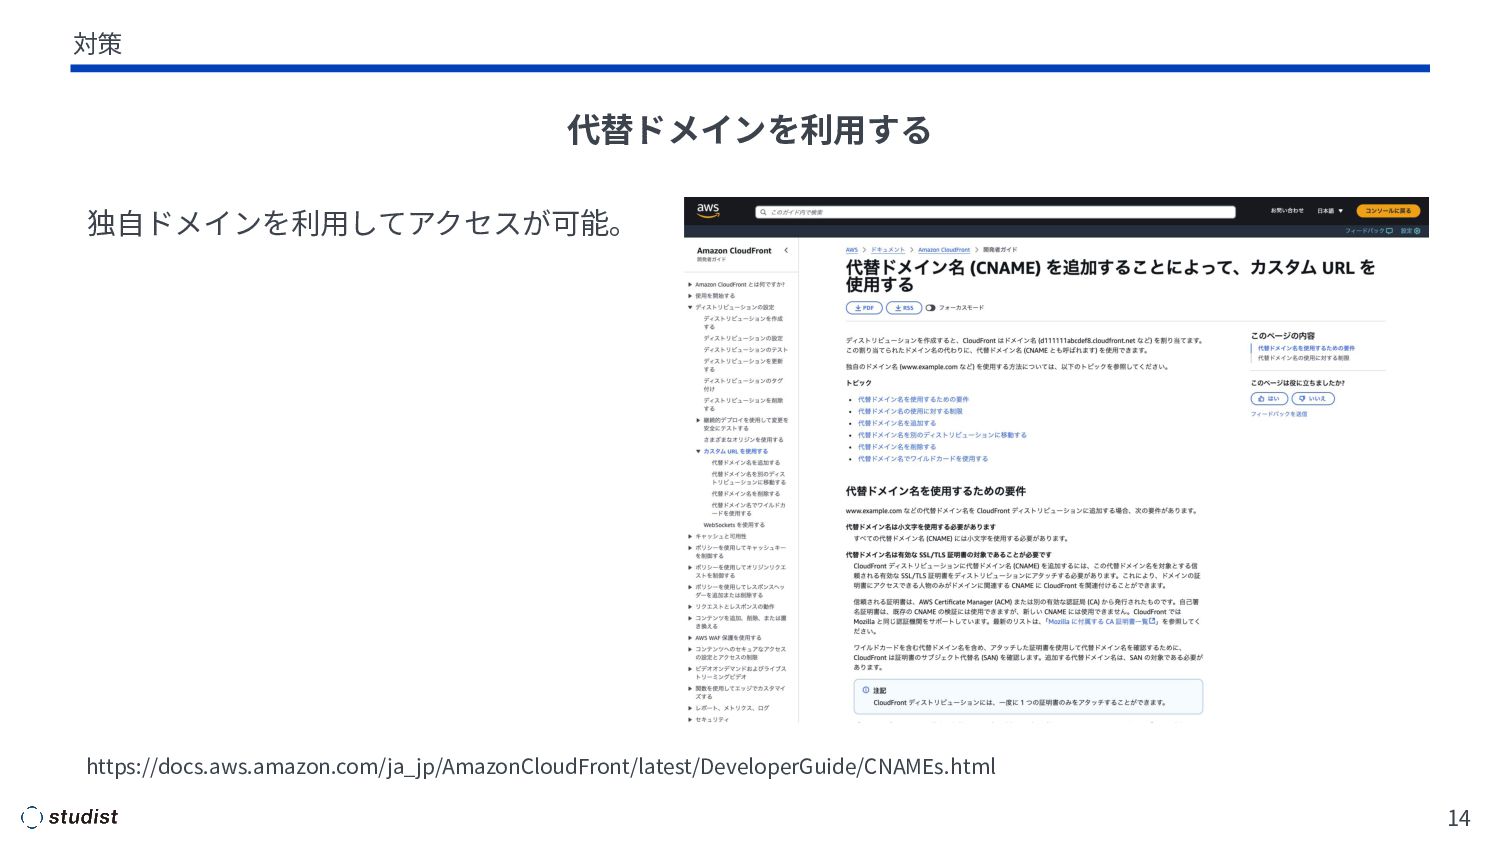The height and width of the screenshot is (844, 1500).
Task: Click the slide page number 14
Action: (x=1459, y=818)
